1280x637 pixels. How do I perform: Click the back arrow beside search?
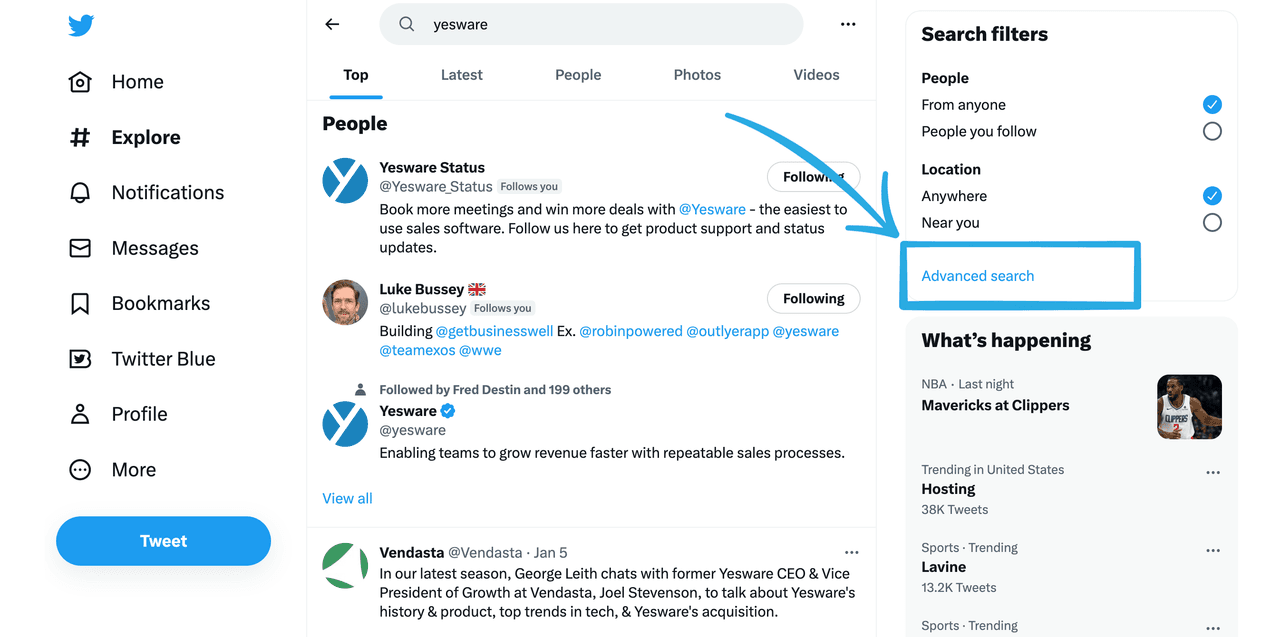pyautogui.click(x=333, y=25)
